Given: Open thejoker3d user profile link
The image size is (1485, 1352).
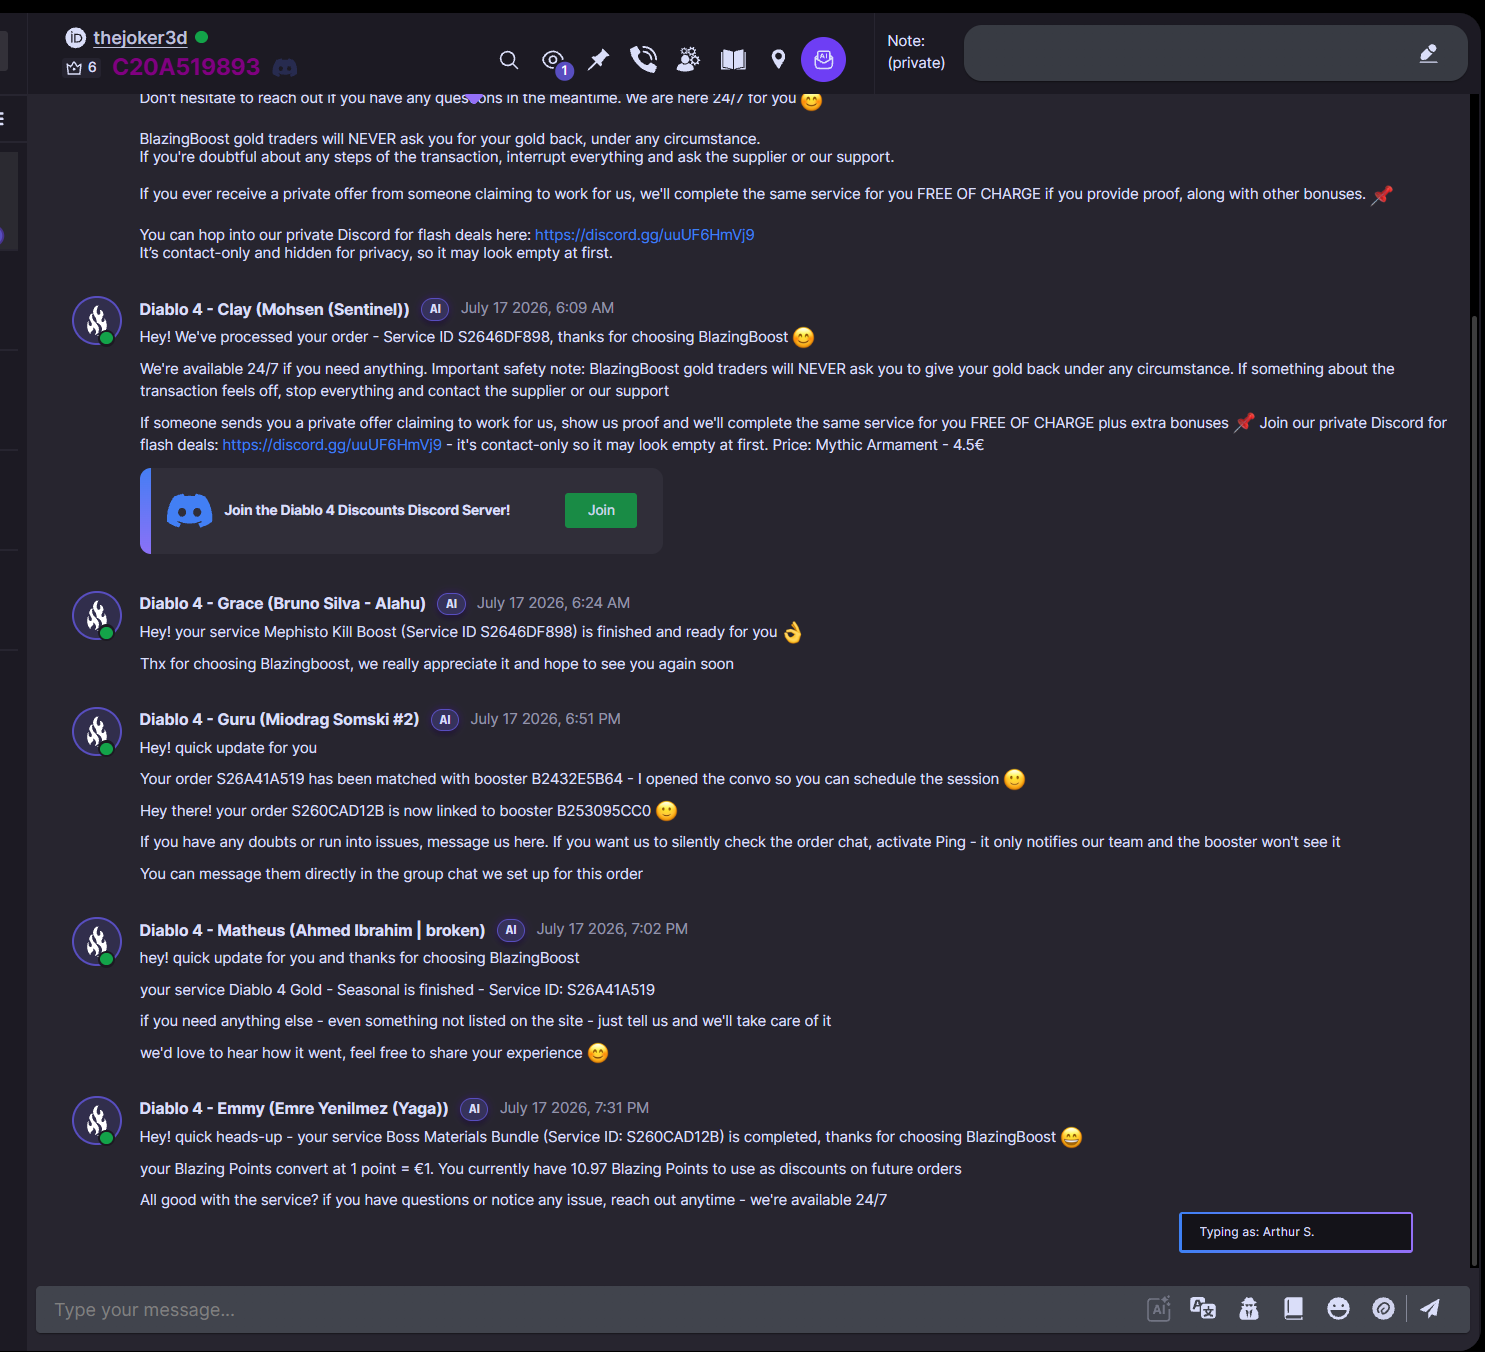Looking at the screenshot, I should pyautogui.click(x=140, y=38).
